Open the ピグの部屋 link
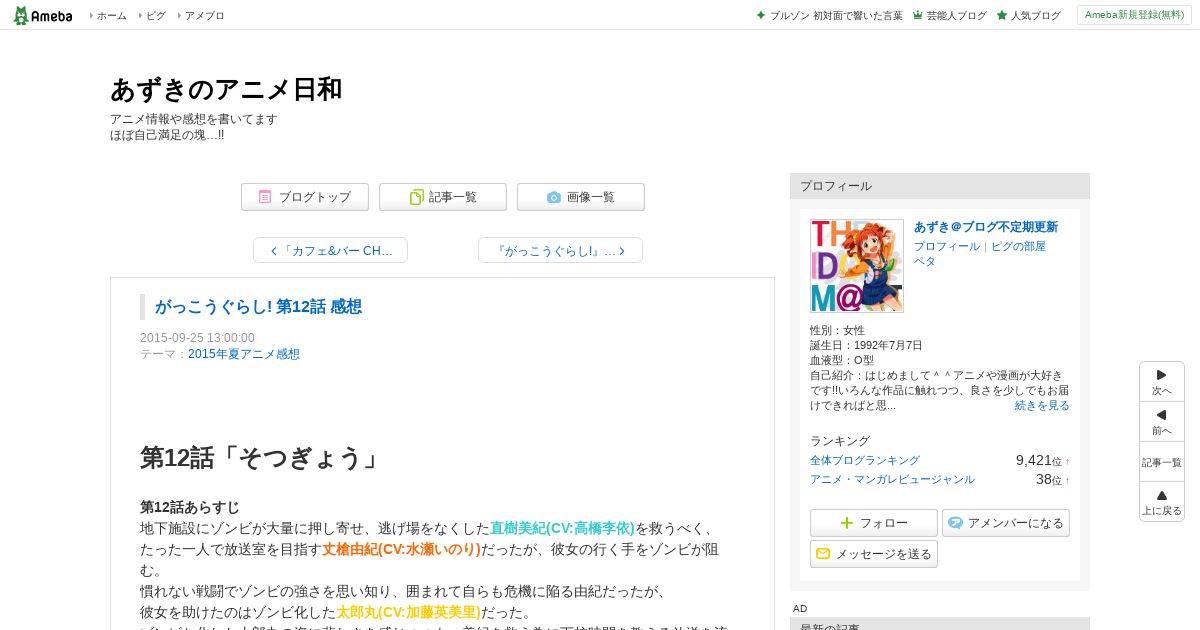 pyautogui.click(x=1018, y=246)
